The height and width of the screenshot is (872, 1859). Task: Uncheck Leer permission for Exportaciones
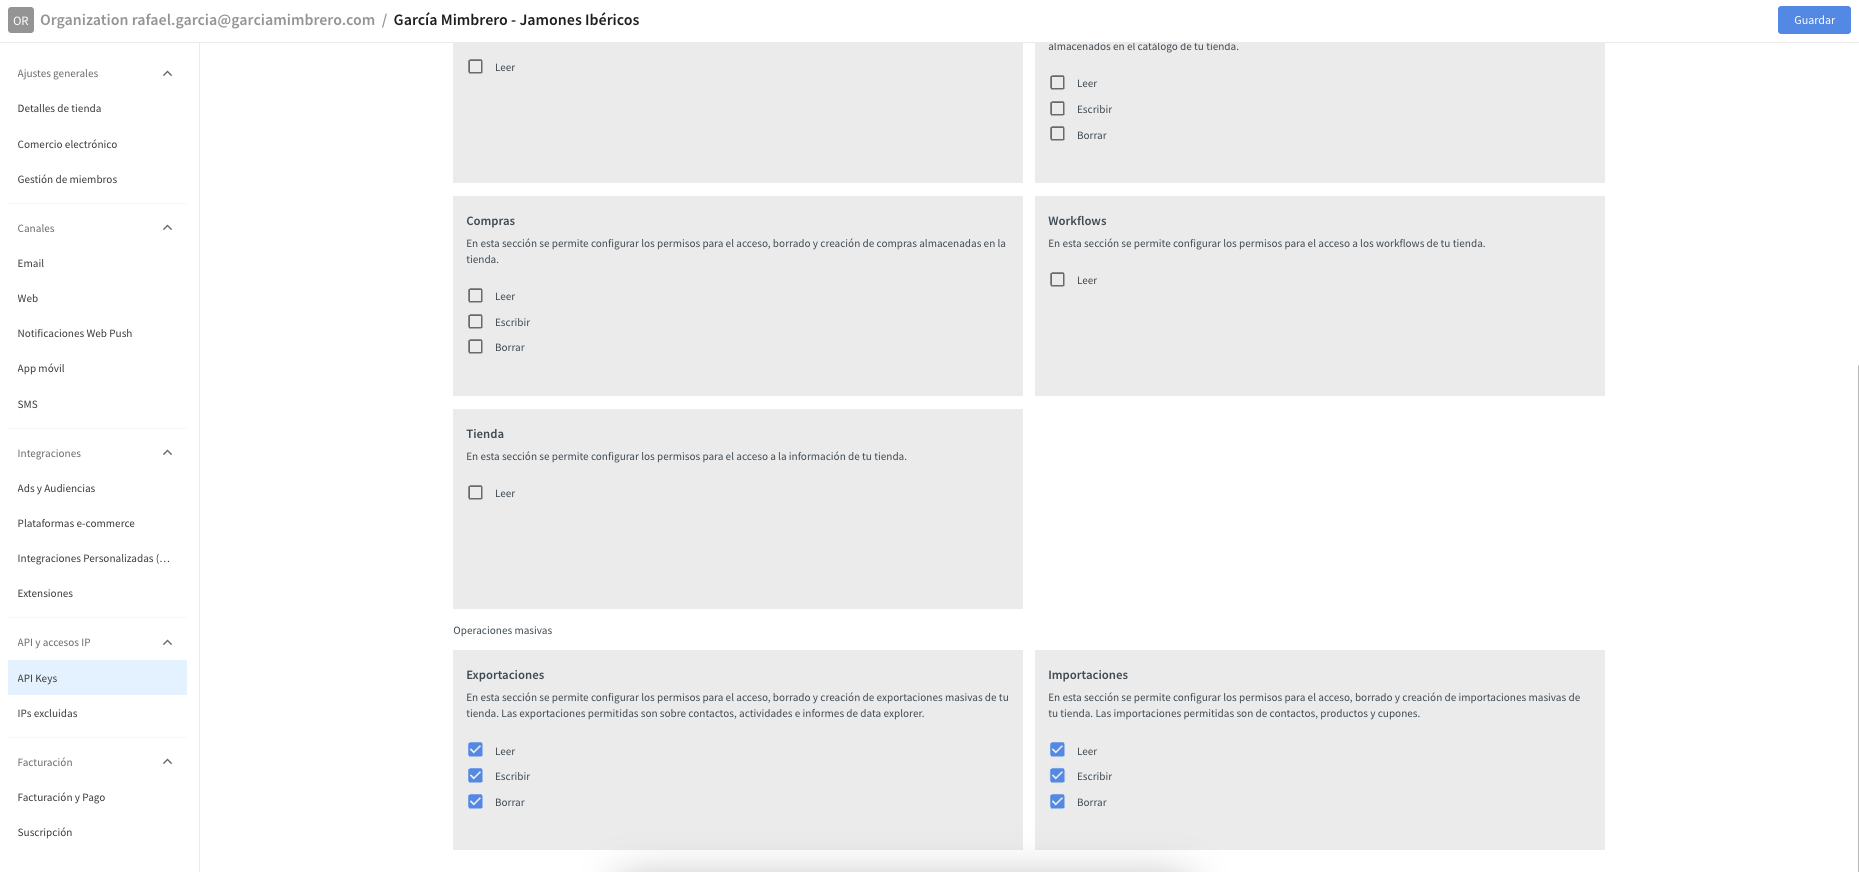tap(476, 750)
